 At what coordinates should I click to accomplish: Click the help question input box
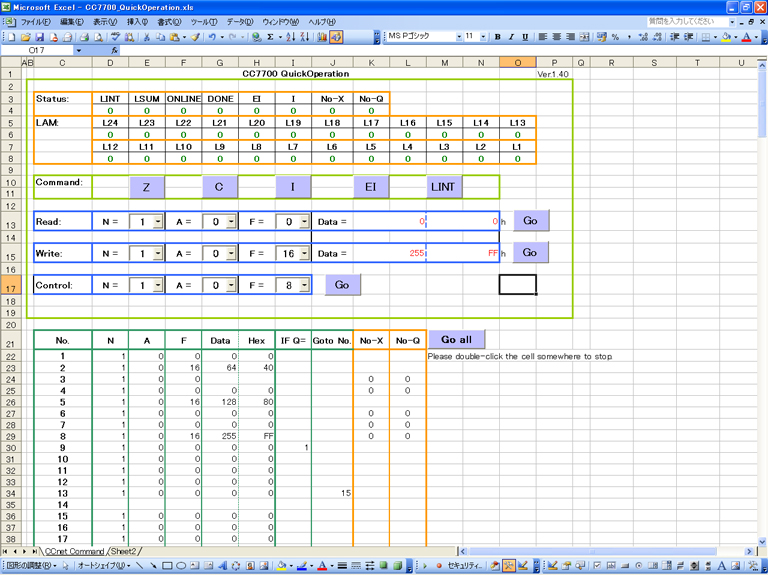click(x=687, y=22)
